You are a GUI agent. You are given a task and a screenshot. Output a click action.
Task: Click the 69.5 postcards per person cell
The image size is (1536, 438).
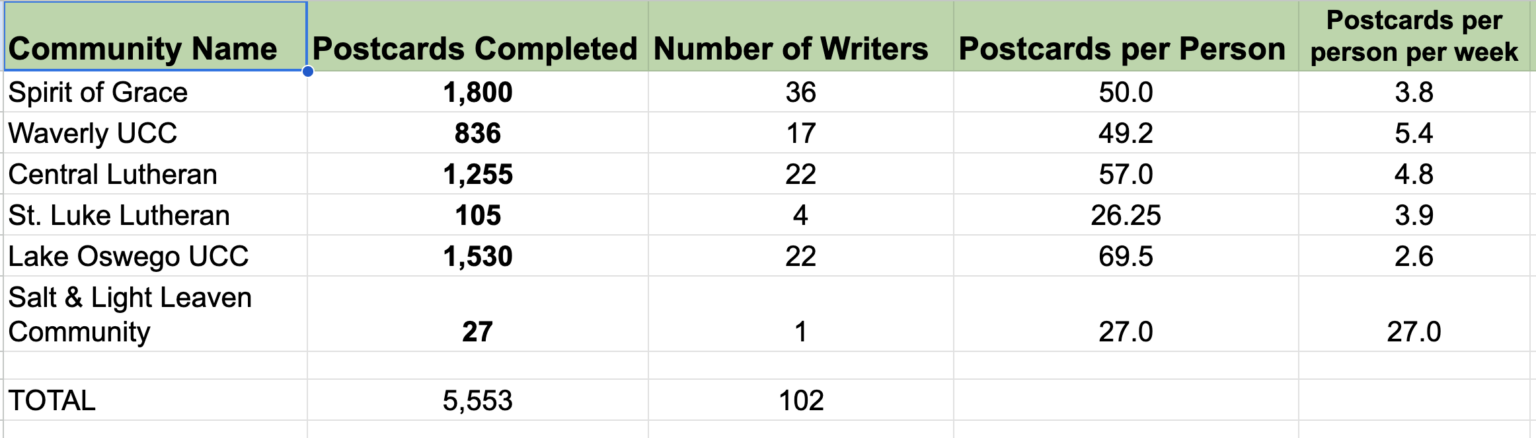pyautogui.click(x=1125, y=256)
